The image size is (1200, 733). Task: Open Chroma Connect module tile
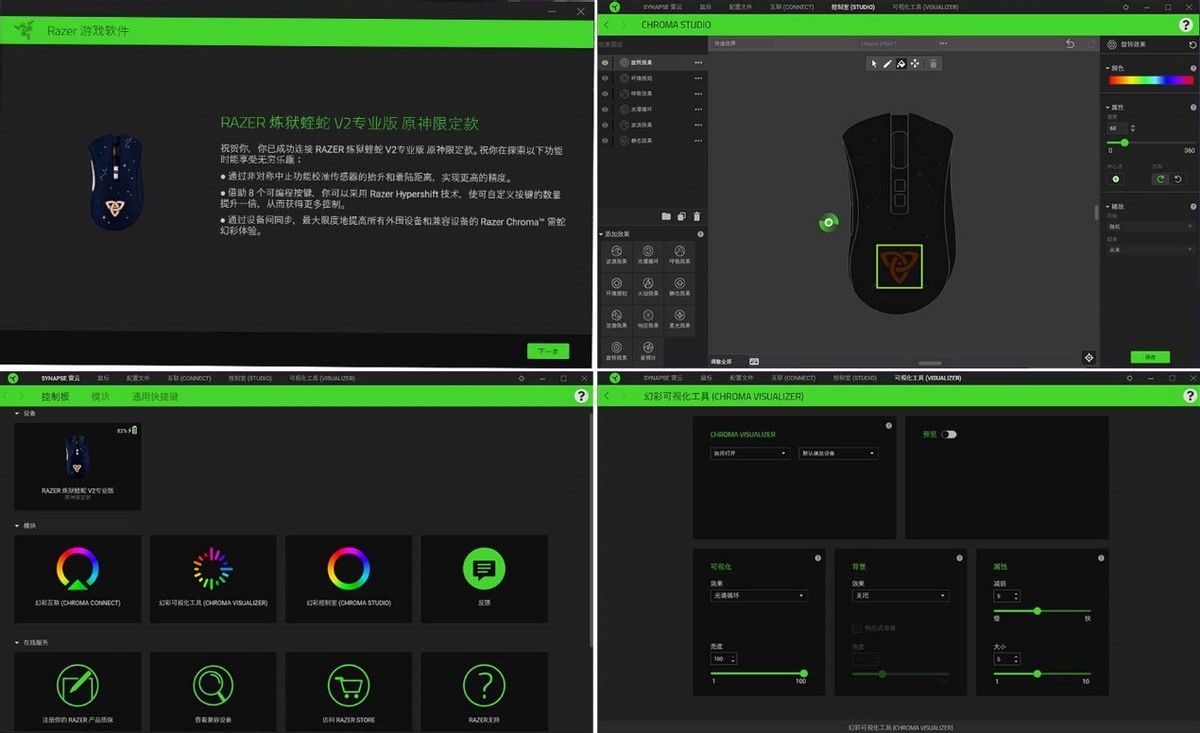click(77, 578)
